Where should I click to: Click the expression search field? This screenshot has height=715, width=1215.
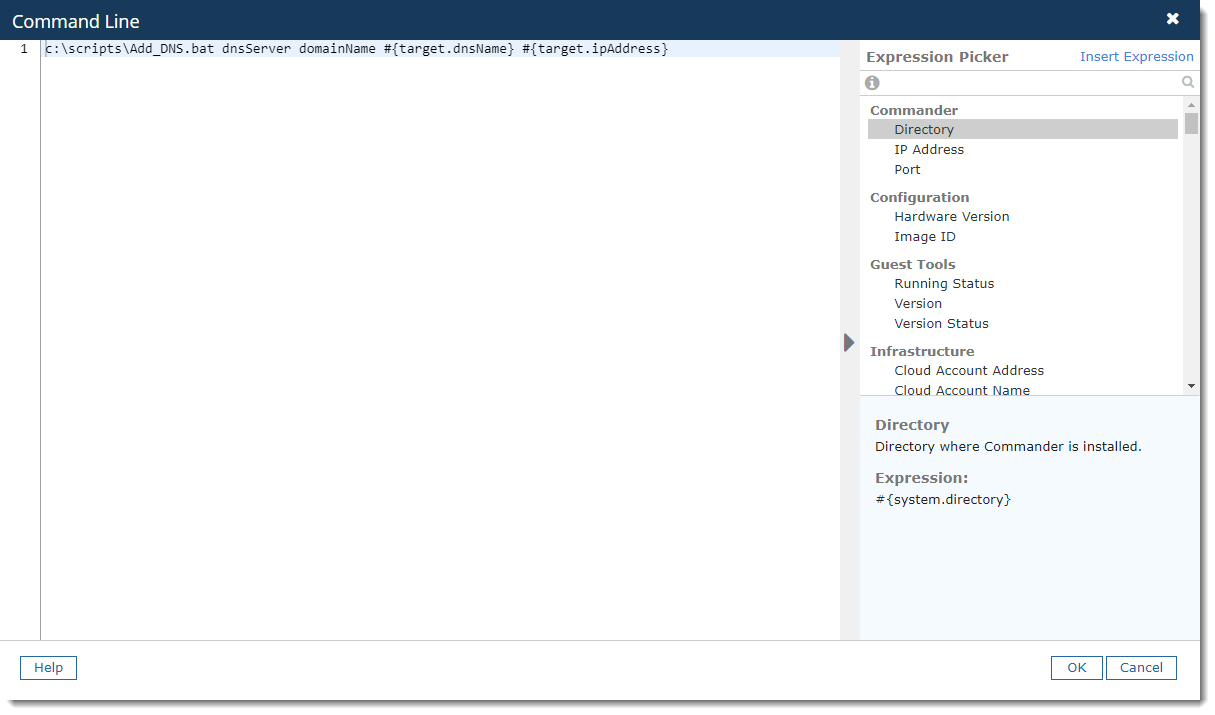coord(1030,83)
